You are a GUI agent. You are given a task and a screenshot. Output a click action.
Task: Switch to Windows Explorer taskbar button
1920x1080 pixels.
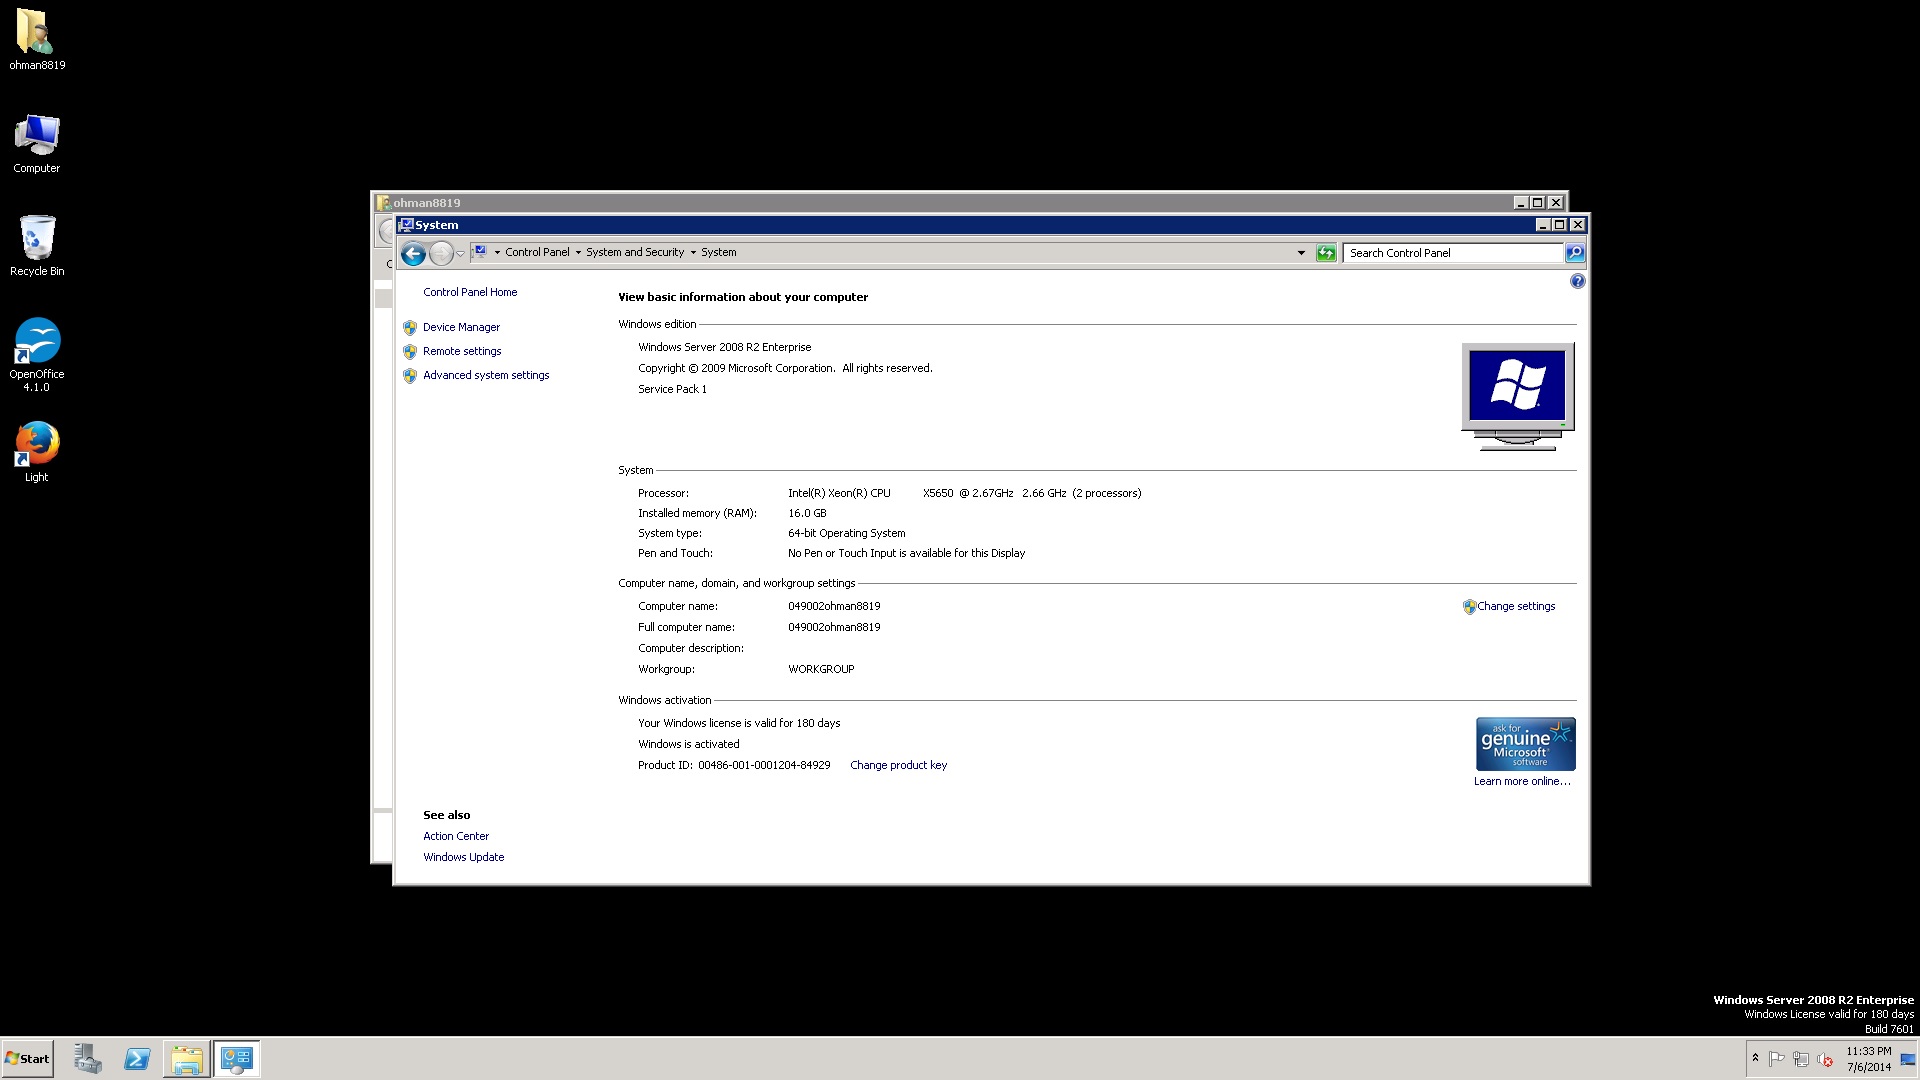[x=186, y=1059]
